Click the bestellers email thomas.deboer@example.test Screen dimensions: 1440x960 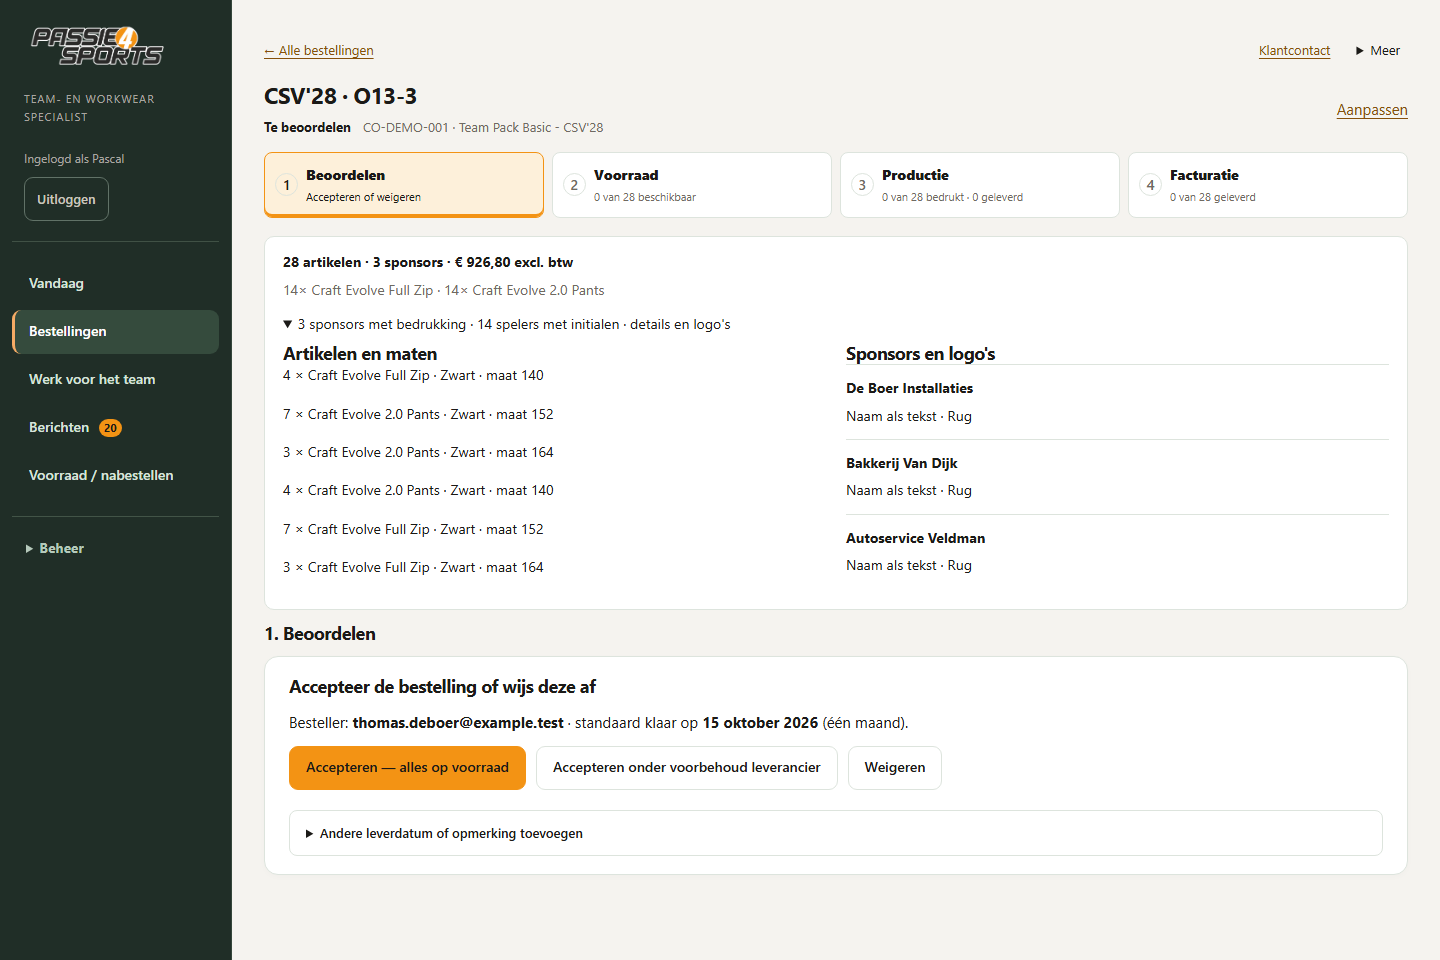pyautogui.click(x=458, y=723)
